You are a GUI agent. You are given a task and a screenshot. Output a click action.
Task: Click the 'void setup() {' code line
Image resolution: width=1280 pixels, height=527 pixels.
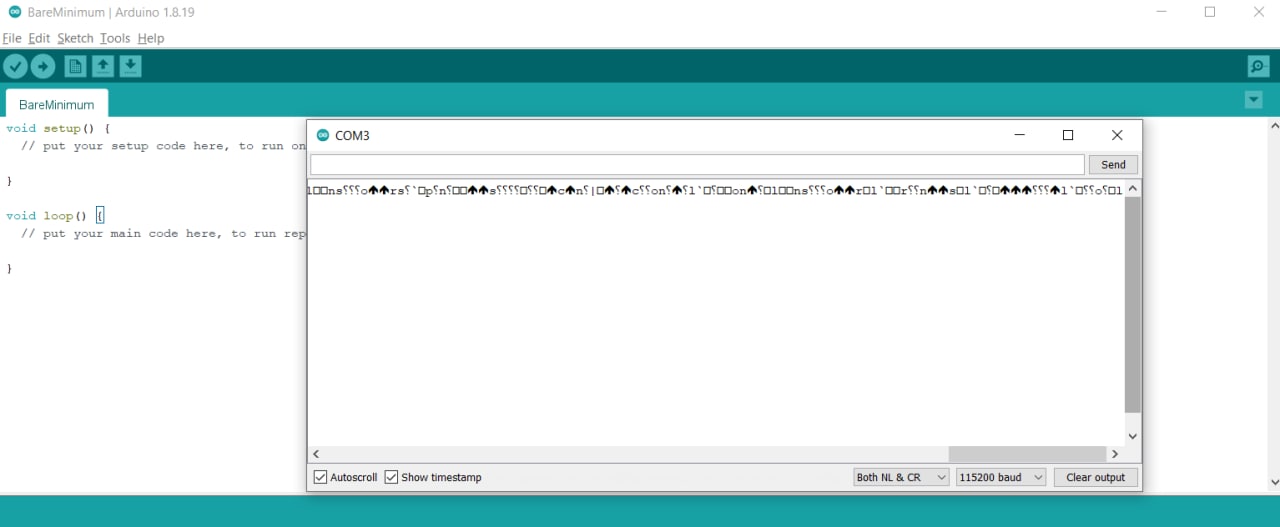(x=58, y=128)
